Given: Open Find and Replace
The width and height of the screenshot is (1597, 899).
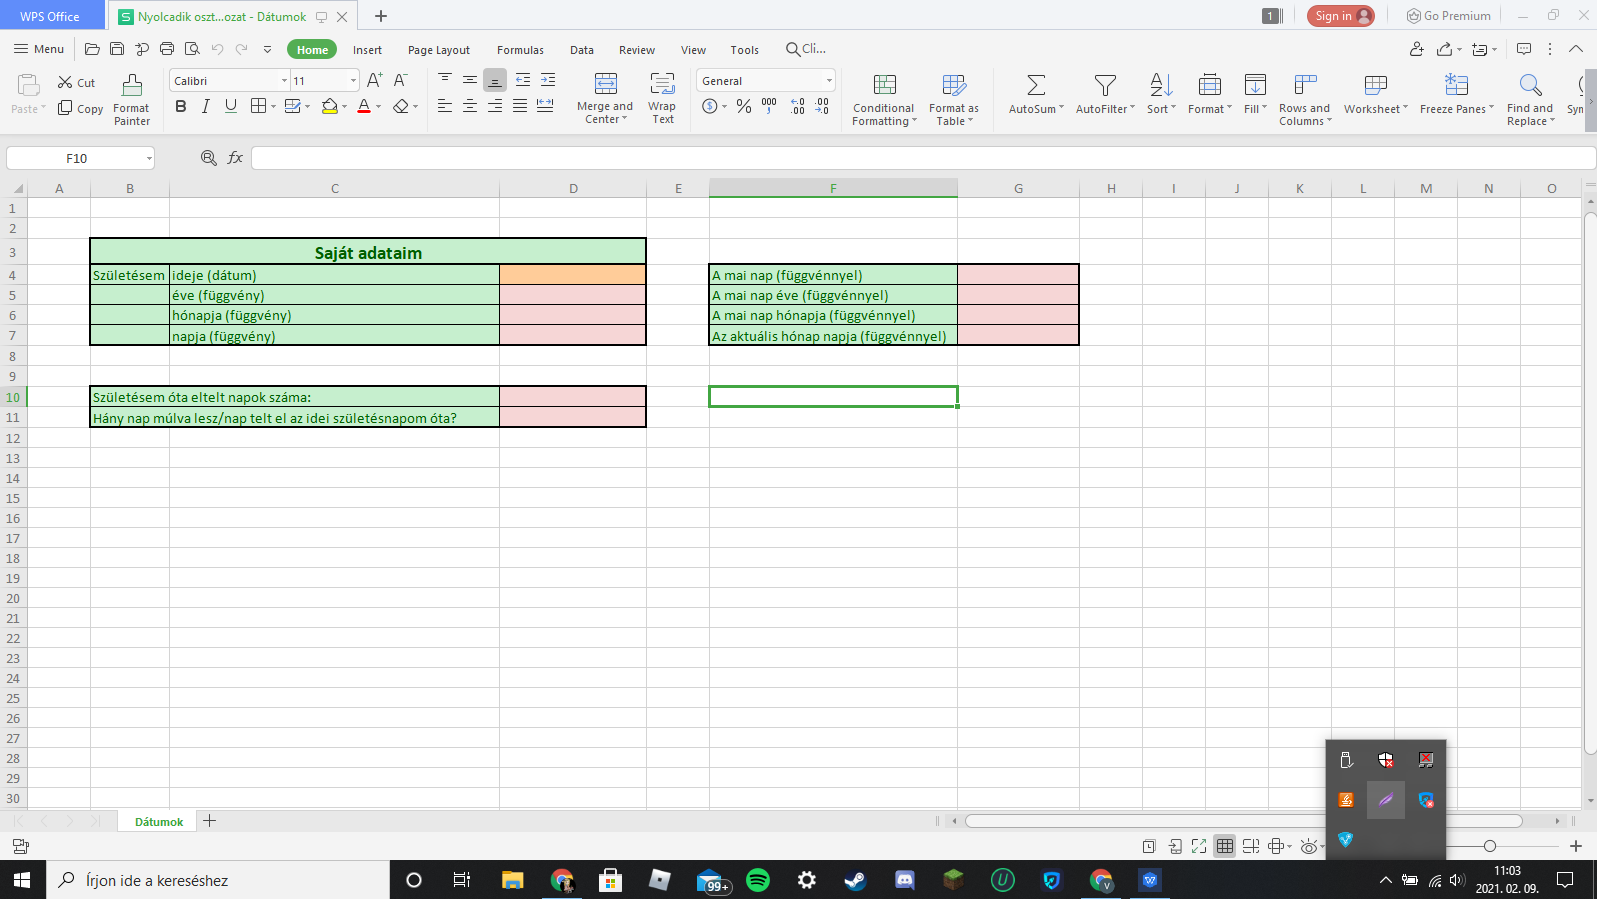Looking at the screenshot, I should [1530, 86].
